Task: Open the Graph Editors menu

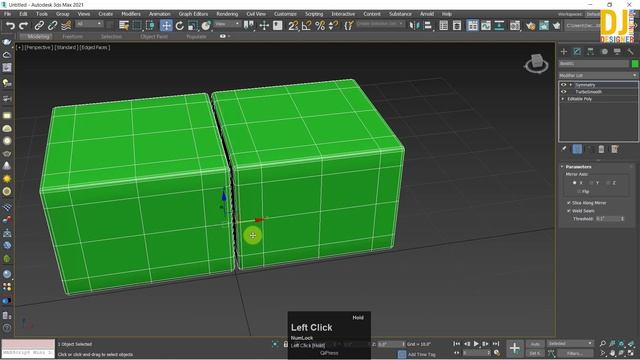Action: point(193,14)
